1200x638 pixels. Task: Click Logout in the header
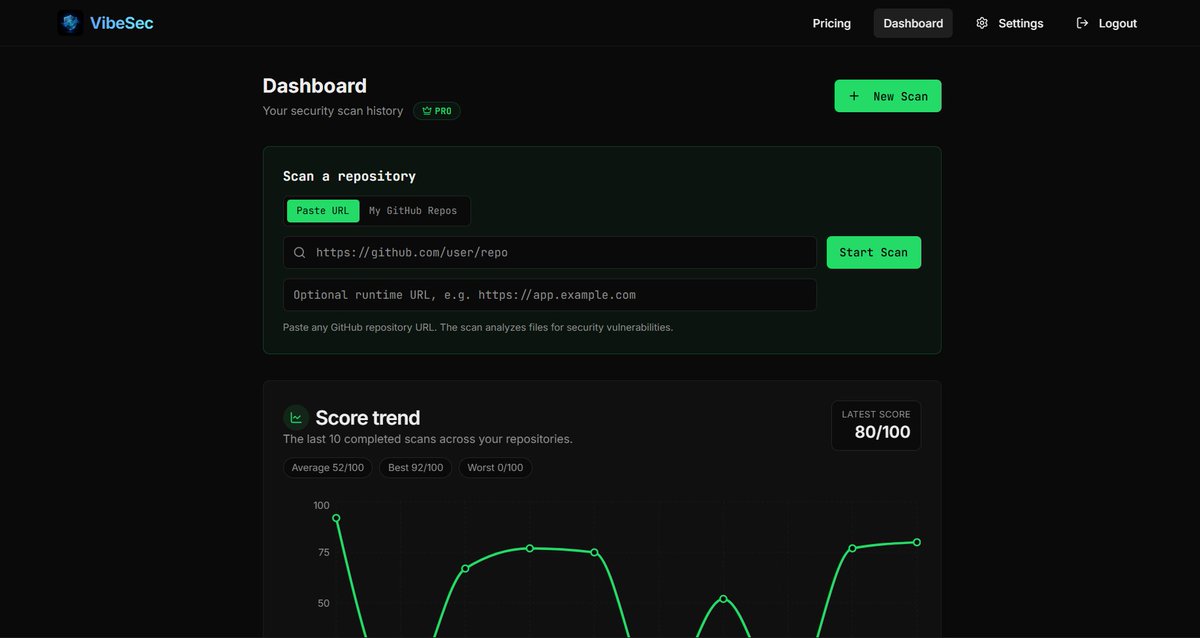coord(1106,23)
